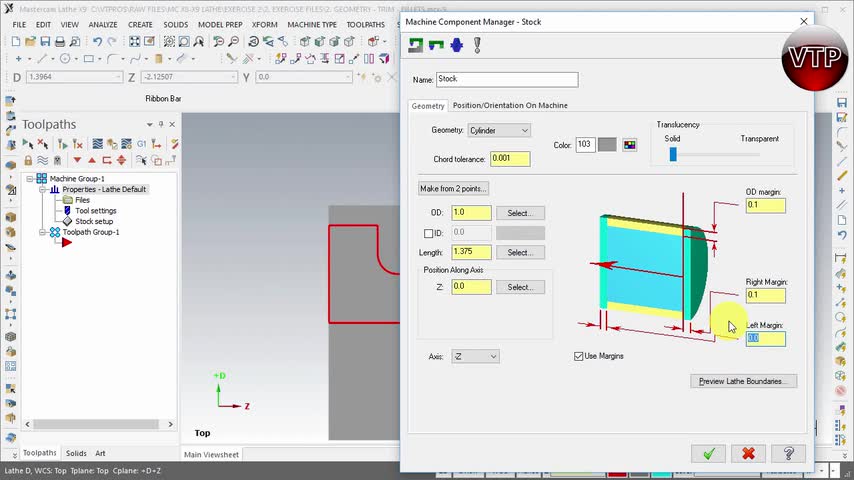Undo the last action
This screenshot has height=480, width=854.
click(x=97, y=41)
